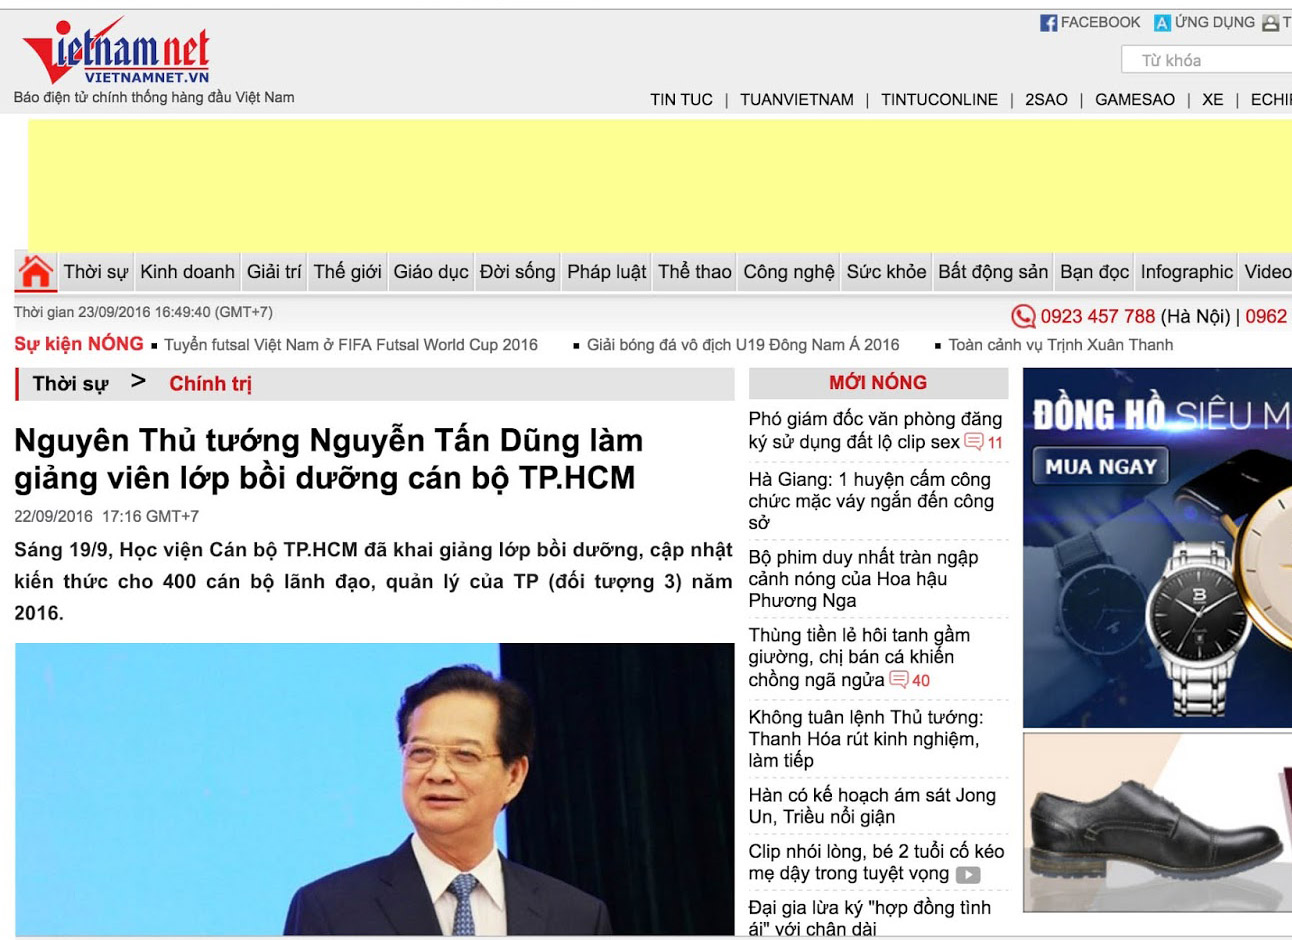The image size is (1292, 940).
Task: Click the Từ khóa search field
Action: coord(1205,61)
